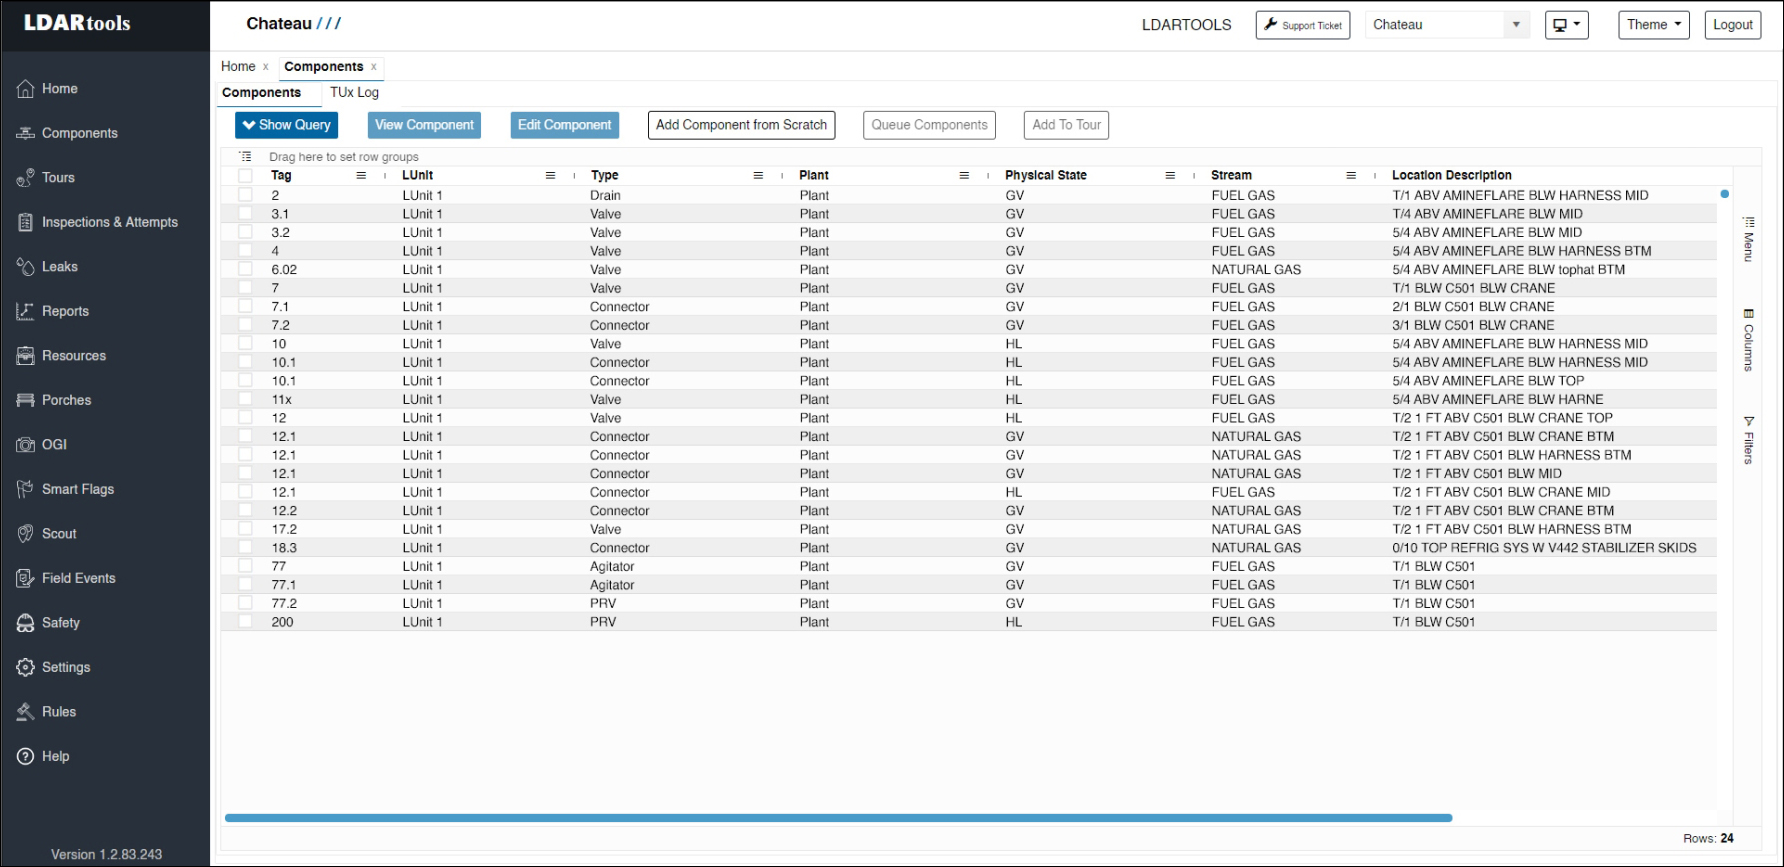Tick the checkbox for tag 200 row
The image size is (1784, 867).
coord(245,622)
